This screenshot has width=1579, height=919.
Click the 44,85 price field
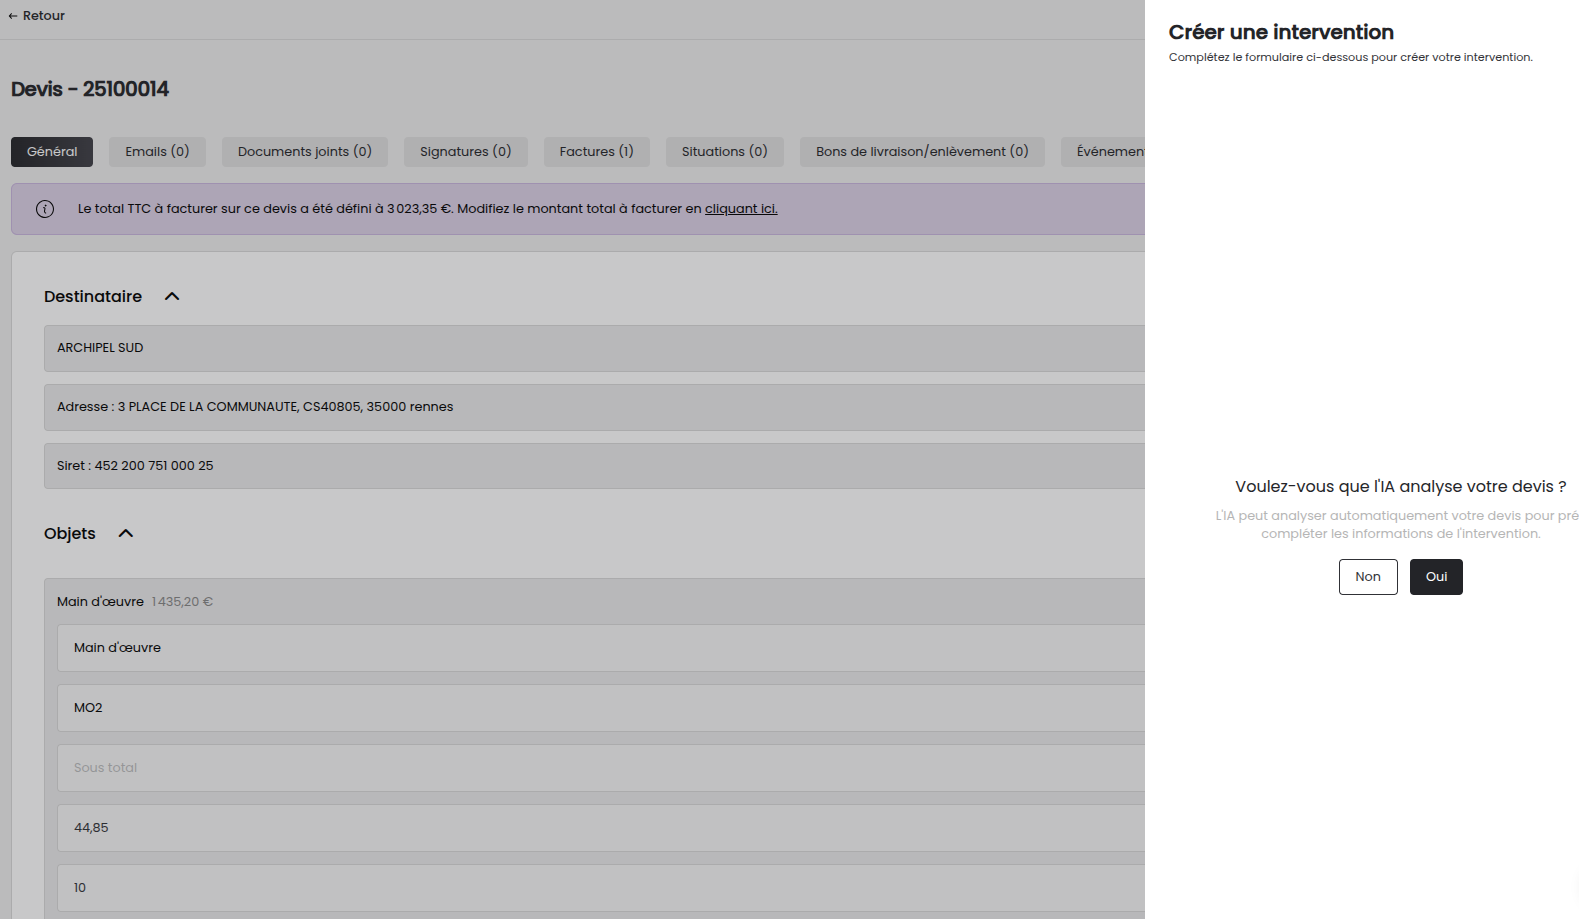tap(600, 828)
